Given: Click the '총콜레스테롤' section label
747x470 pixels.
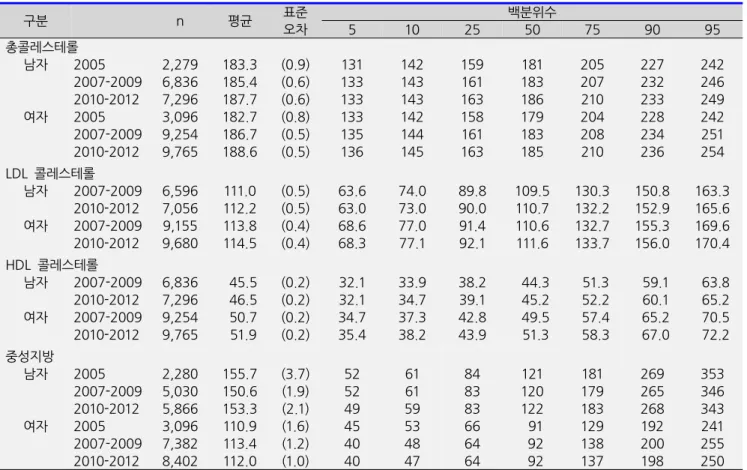Looking at the screenshot, I should point(41,47).
